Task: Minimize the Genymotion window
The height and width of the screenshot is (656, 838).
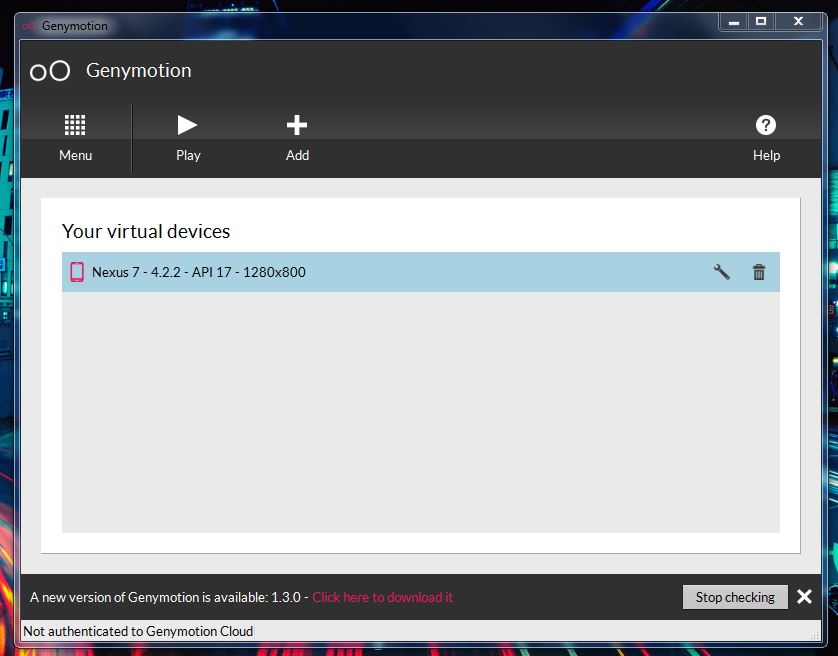Action: coord(734,22)
